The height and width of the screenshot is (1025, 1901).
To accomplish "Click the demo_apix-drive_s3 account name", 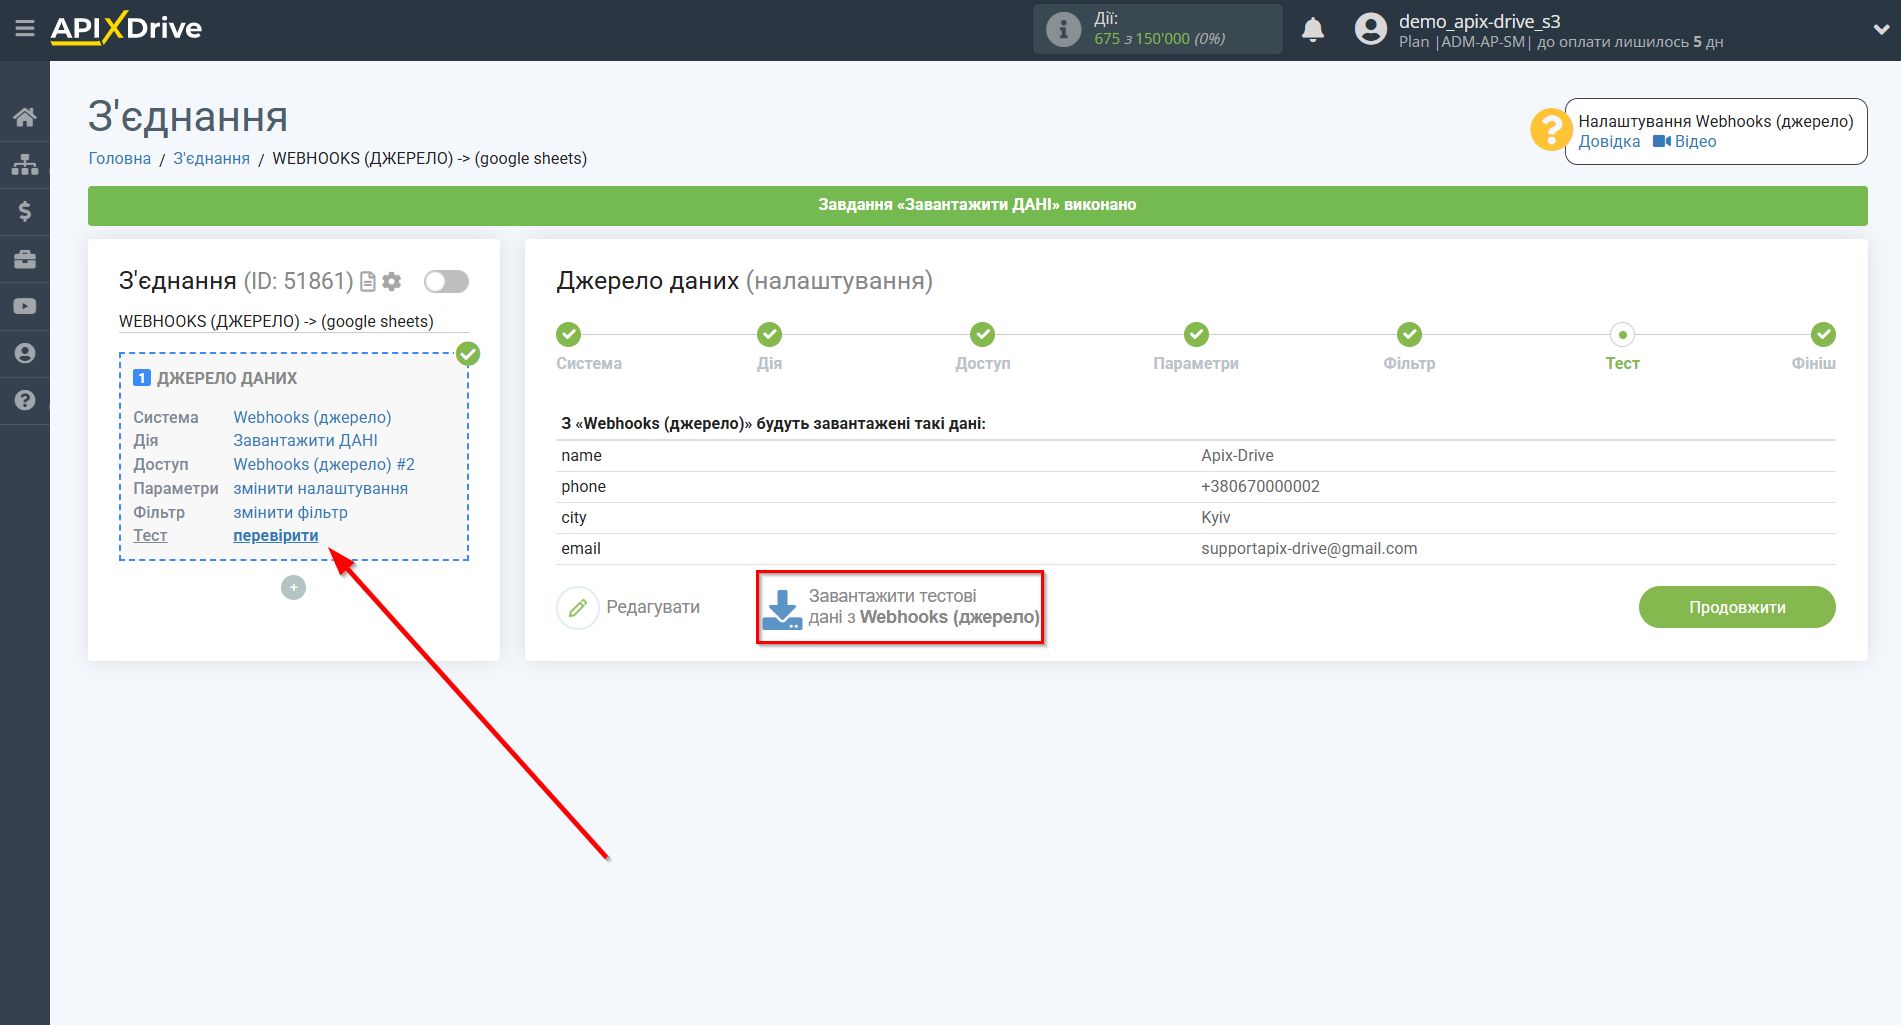I will coord(1479,21).
